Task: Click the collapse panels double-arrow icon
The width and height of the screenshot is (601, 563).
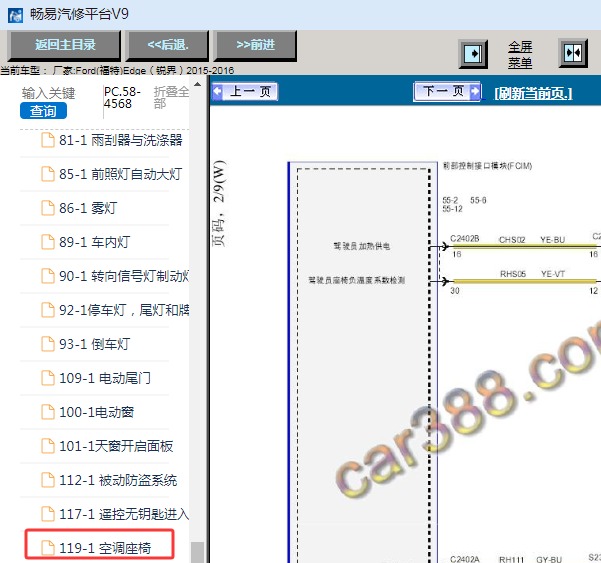Action: (573, 53)
